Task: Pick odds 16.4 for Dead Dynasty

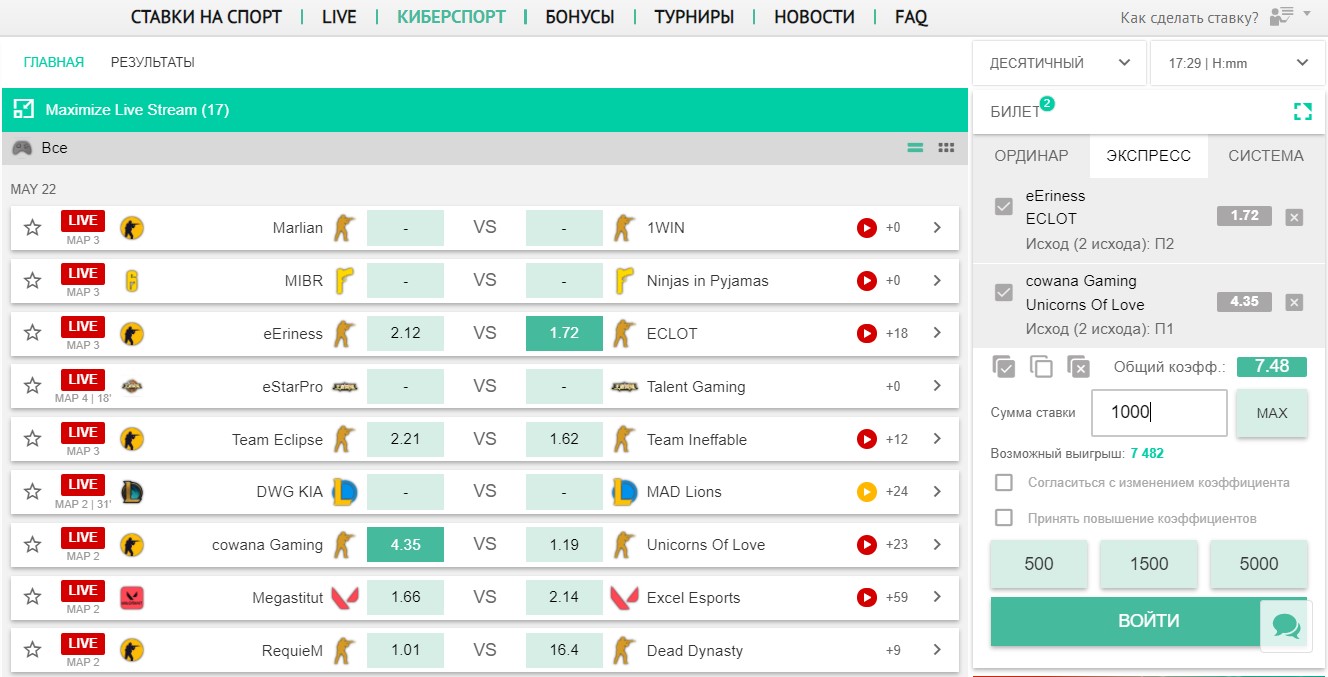Action: (x=564, y=650)
